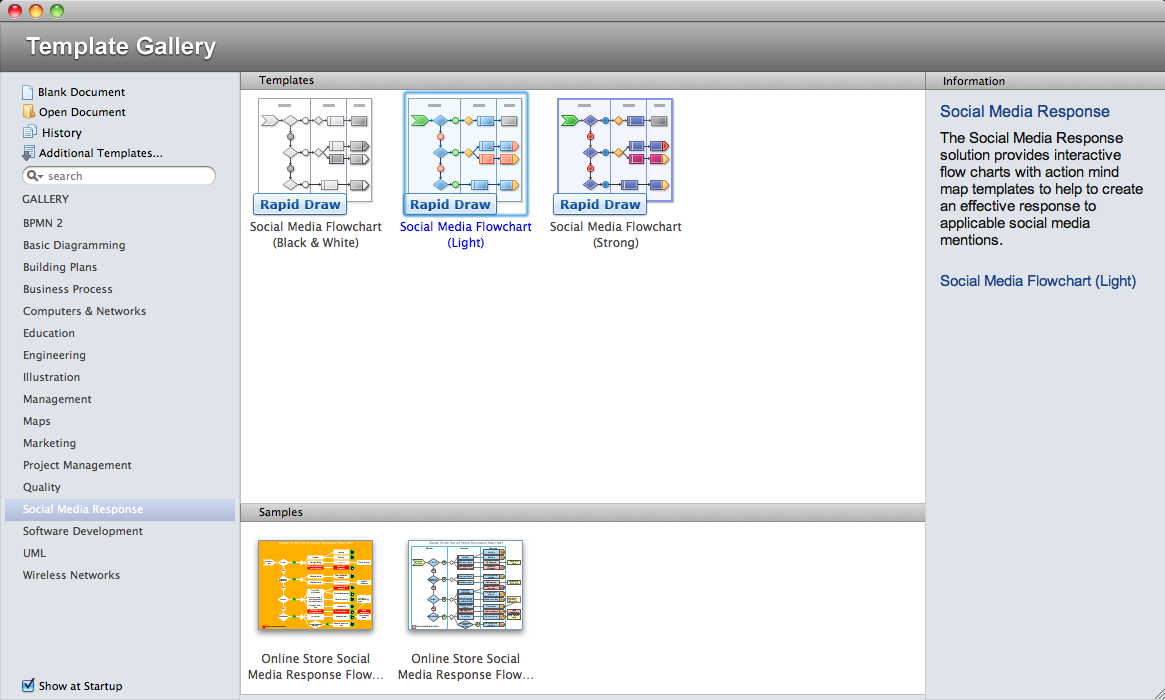Click the Open Document folder icon

28,111
